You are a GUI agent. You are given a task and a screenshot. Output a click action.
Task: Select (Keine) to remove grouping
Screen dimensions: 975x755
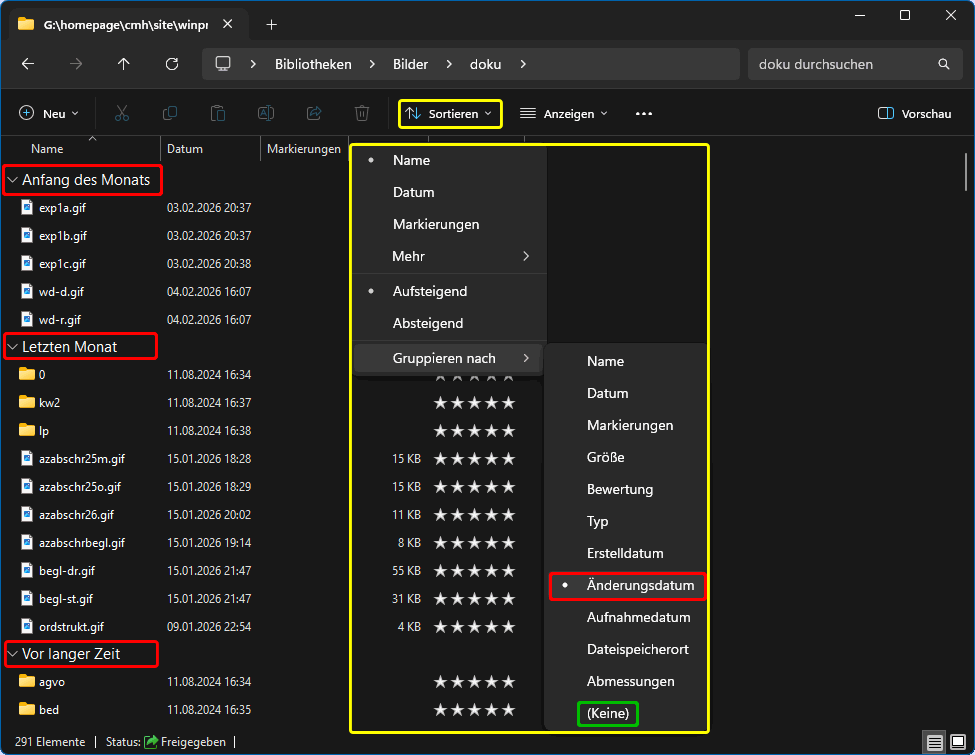coord(608,714)
